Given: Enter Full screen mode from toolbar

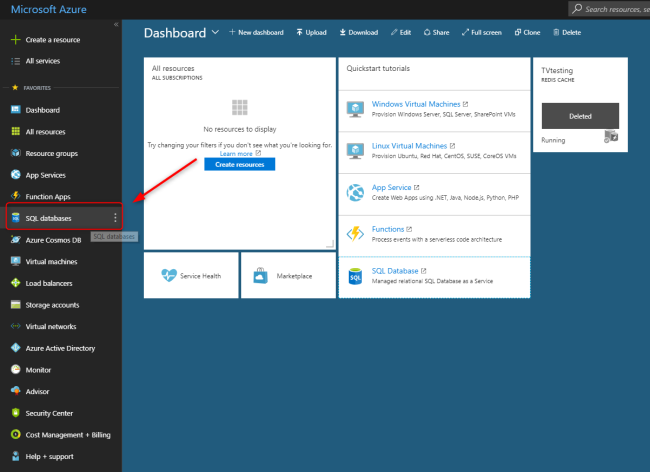Looking at the screenshot, I should coord(482,32).
